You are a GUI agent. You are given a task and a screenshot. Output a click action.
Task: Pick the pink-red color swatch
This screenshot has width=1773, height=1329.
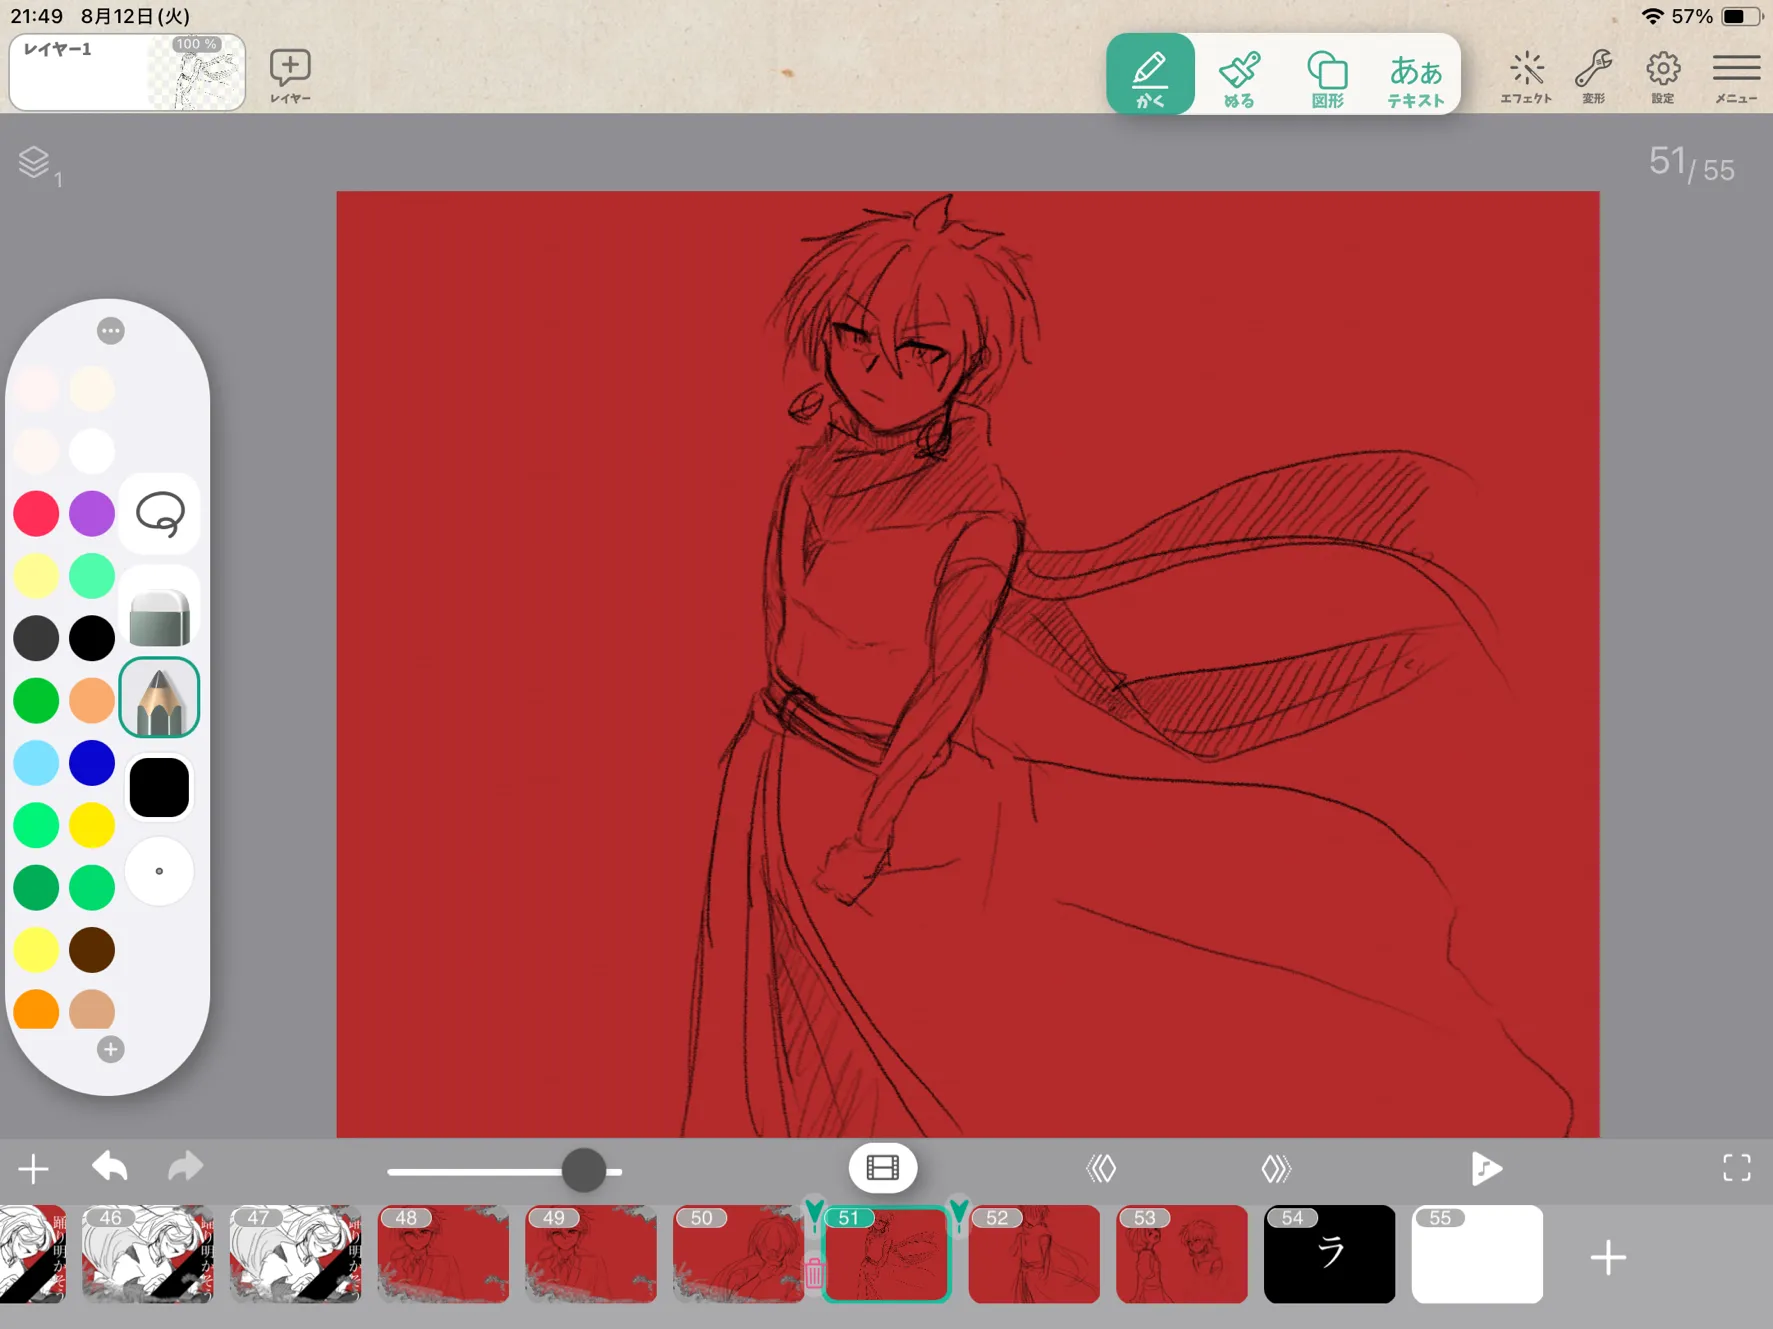(x=36, y=513)
